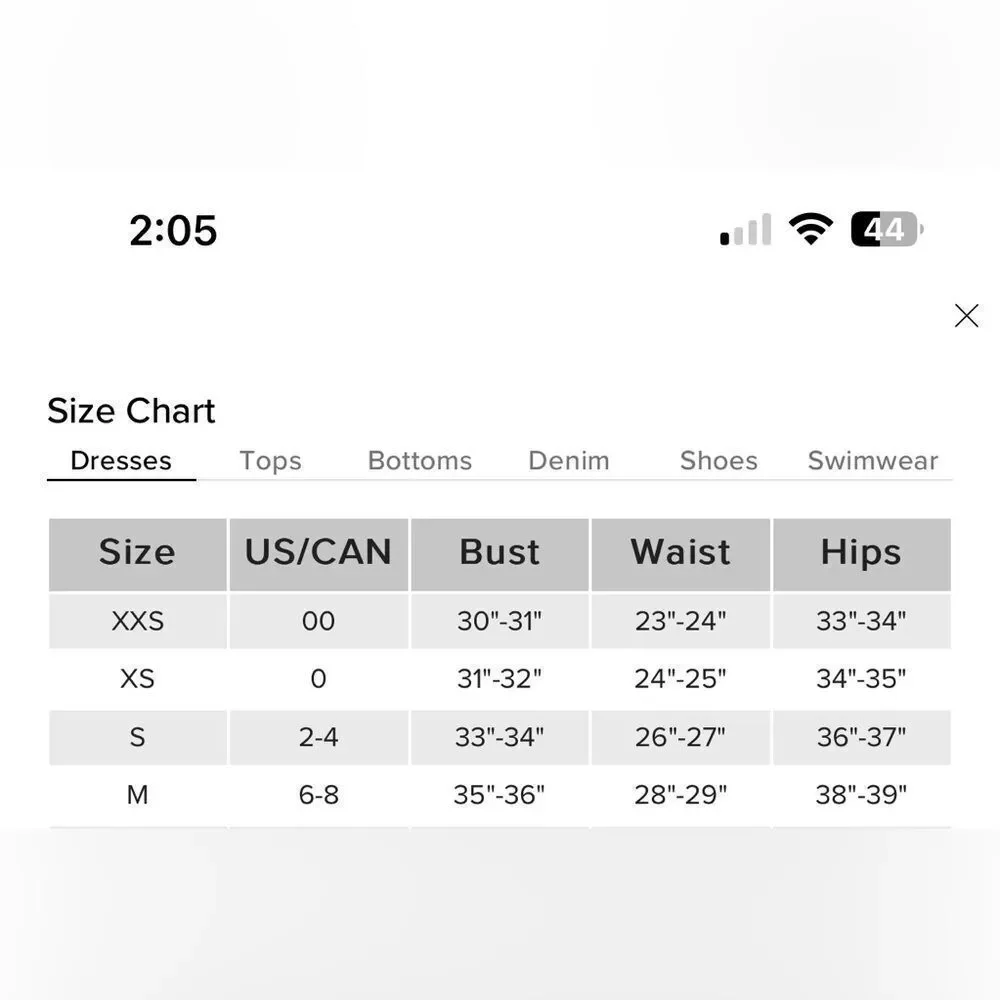
Task: Select the Dresses tab
Action: [x=121, y=461]
